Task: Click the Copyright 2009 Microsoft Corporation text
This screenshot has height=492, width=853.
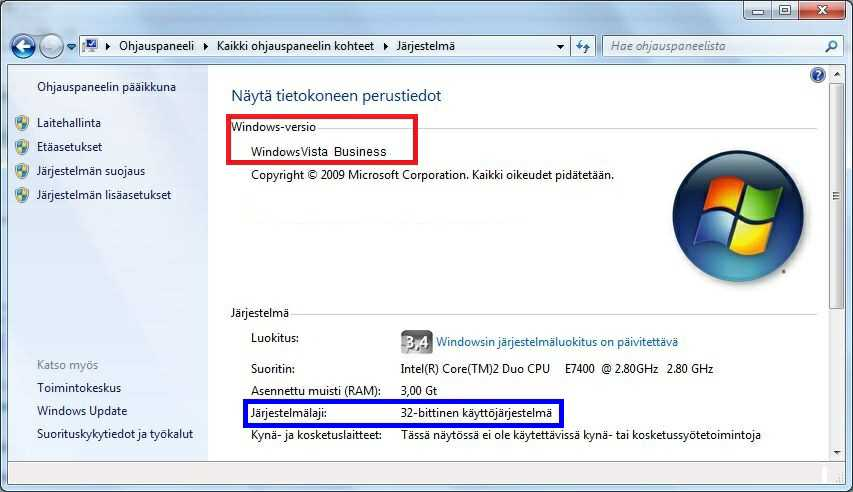Action: 432,175
